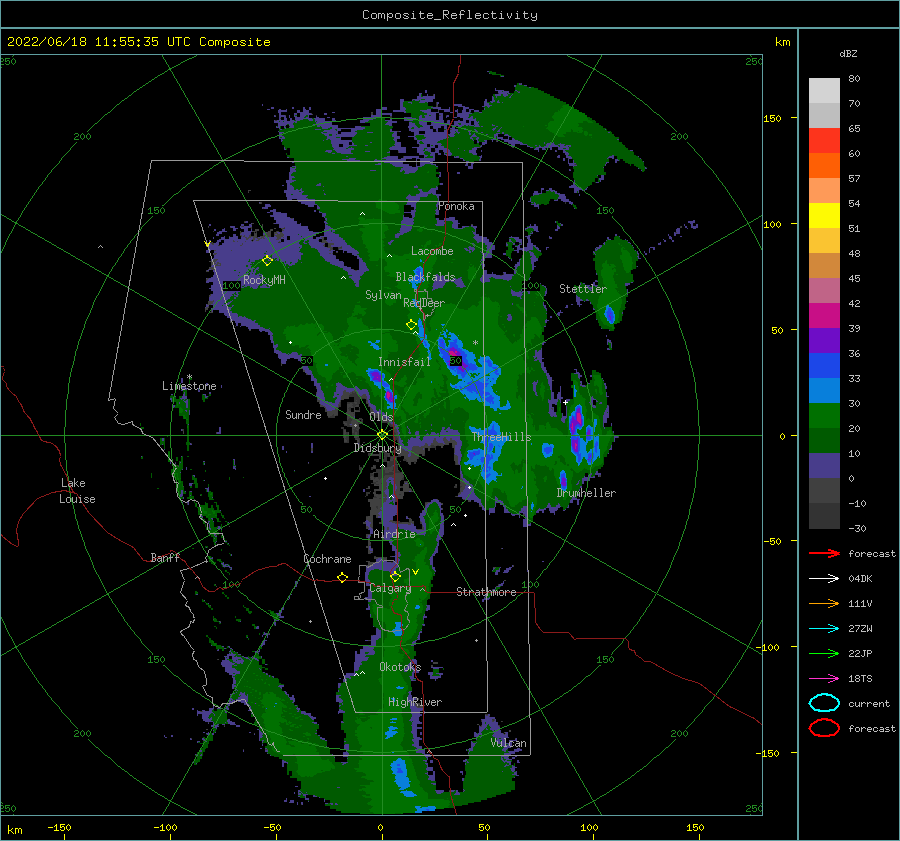Click the Stettler city label
Image resolution: width=900 pixels, height=841 pixels.
tap(583, 289)
